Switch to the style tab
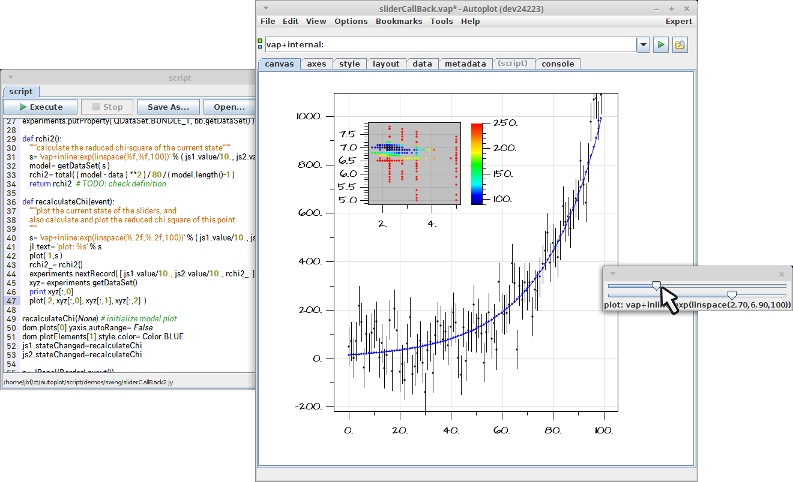793x482 pixels. coord(349,64)
